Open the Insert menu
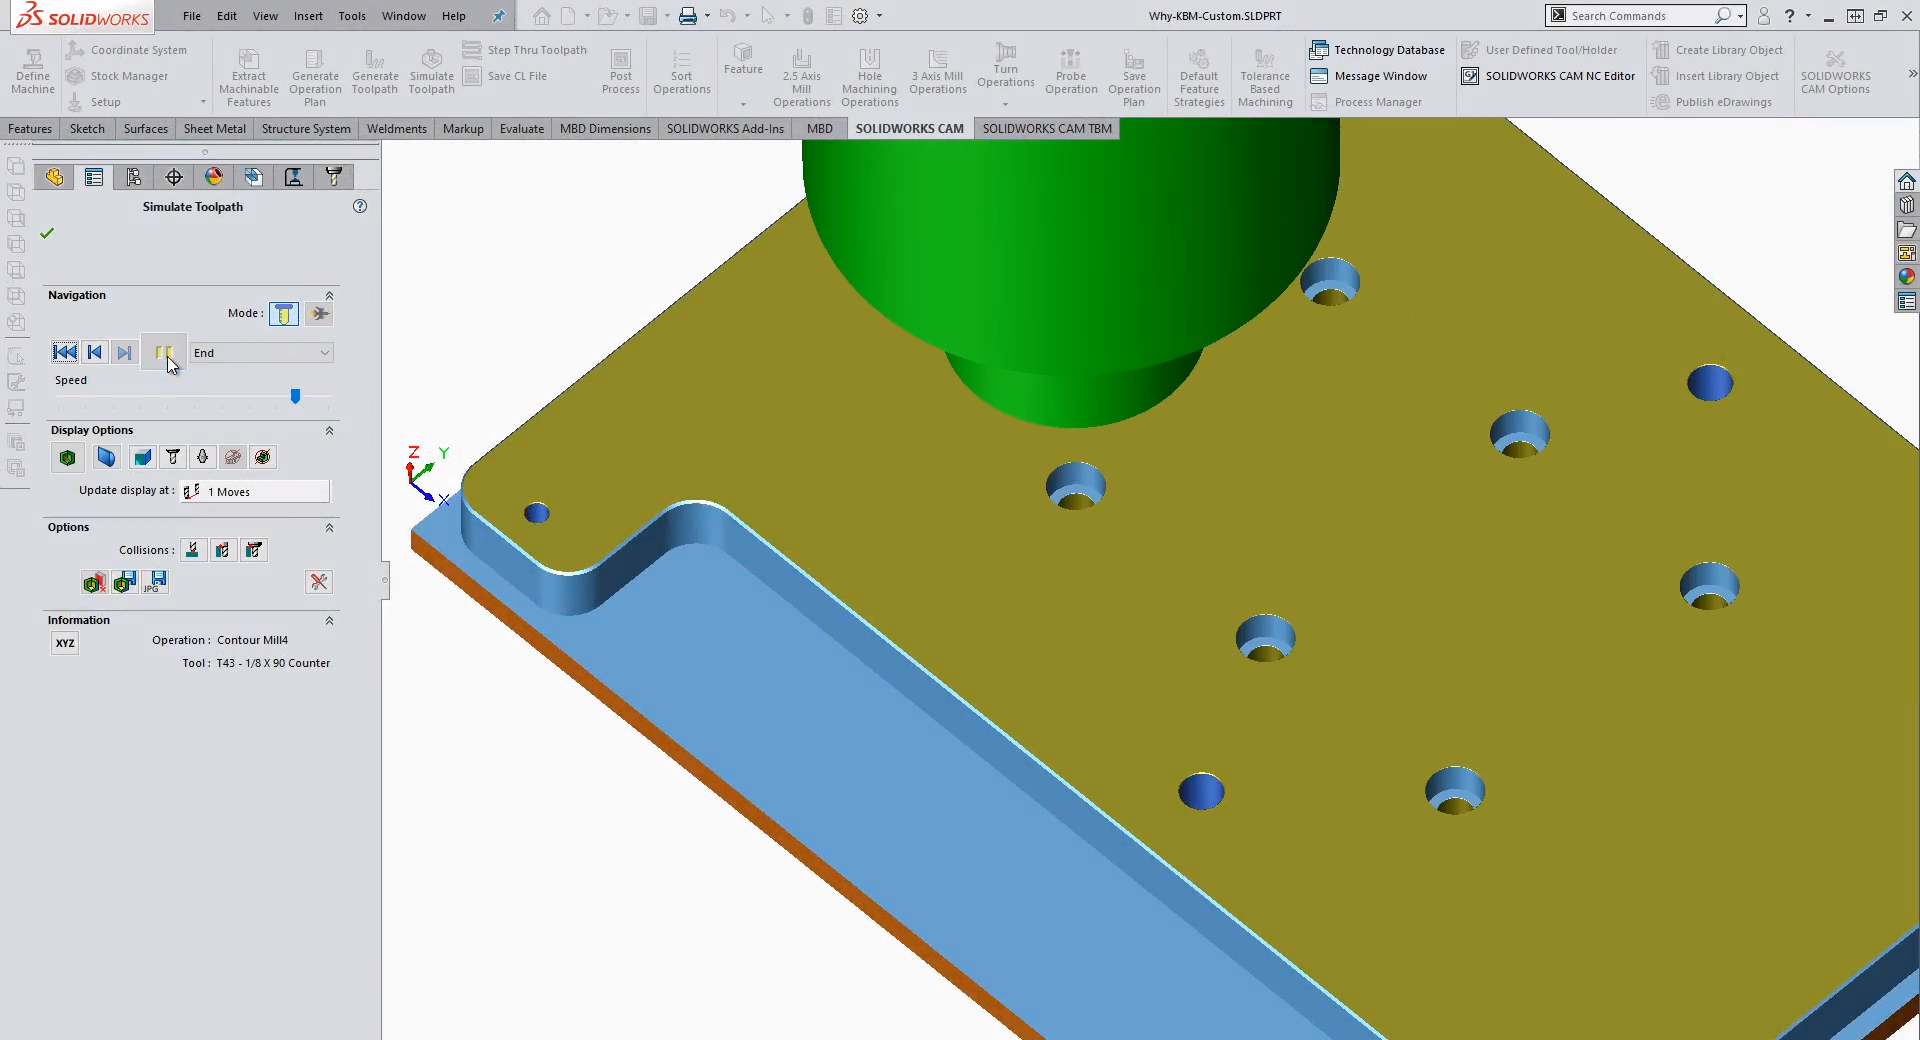This screenshot has width=1920, height=1040. point(308,16)
